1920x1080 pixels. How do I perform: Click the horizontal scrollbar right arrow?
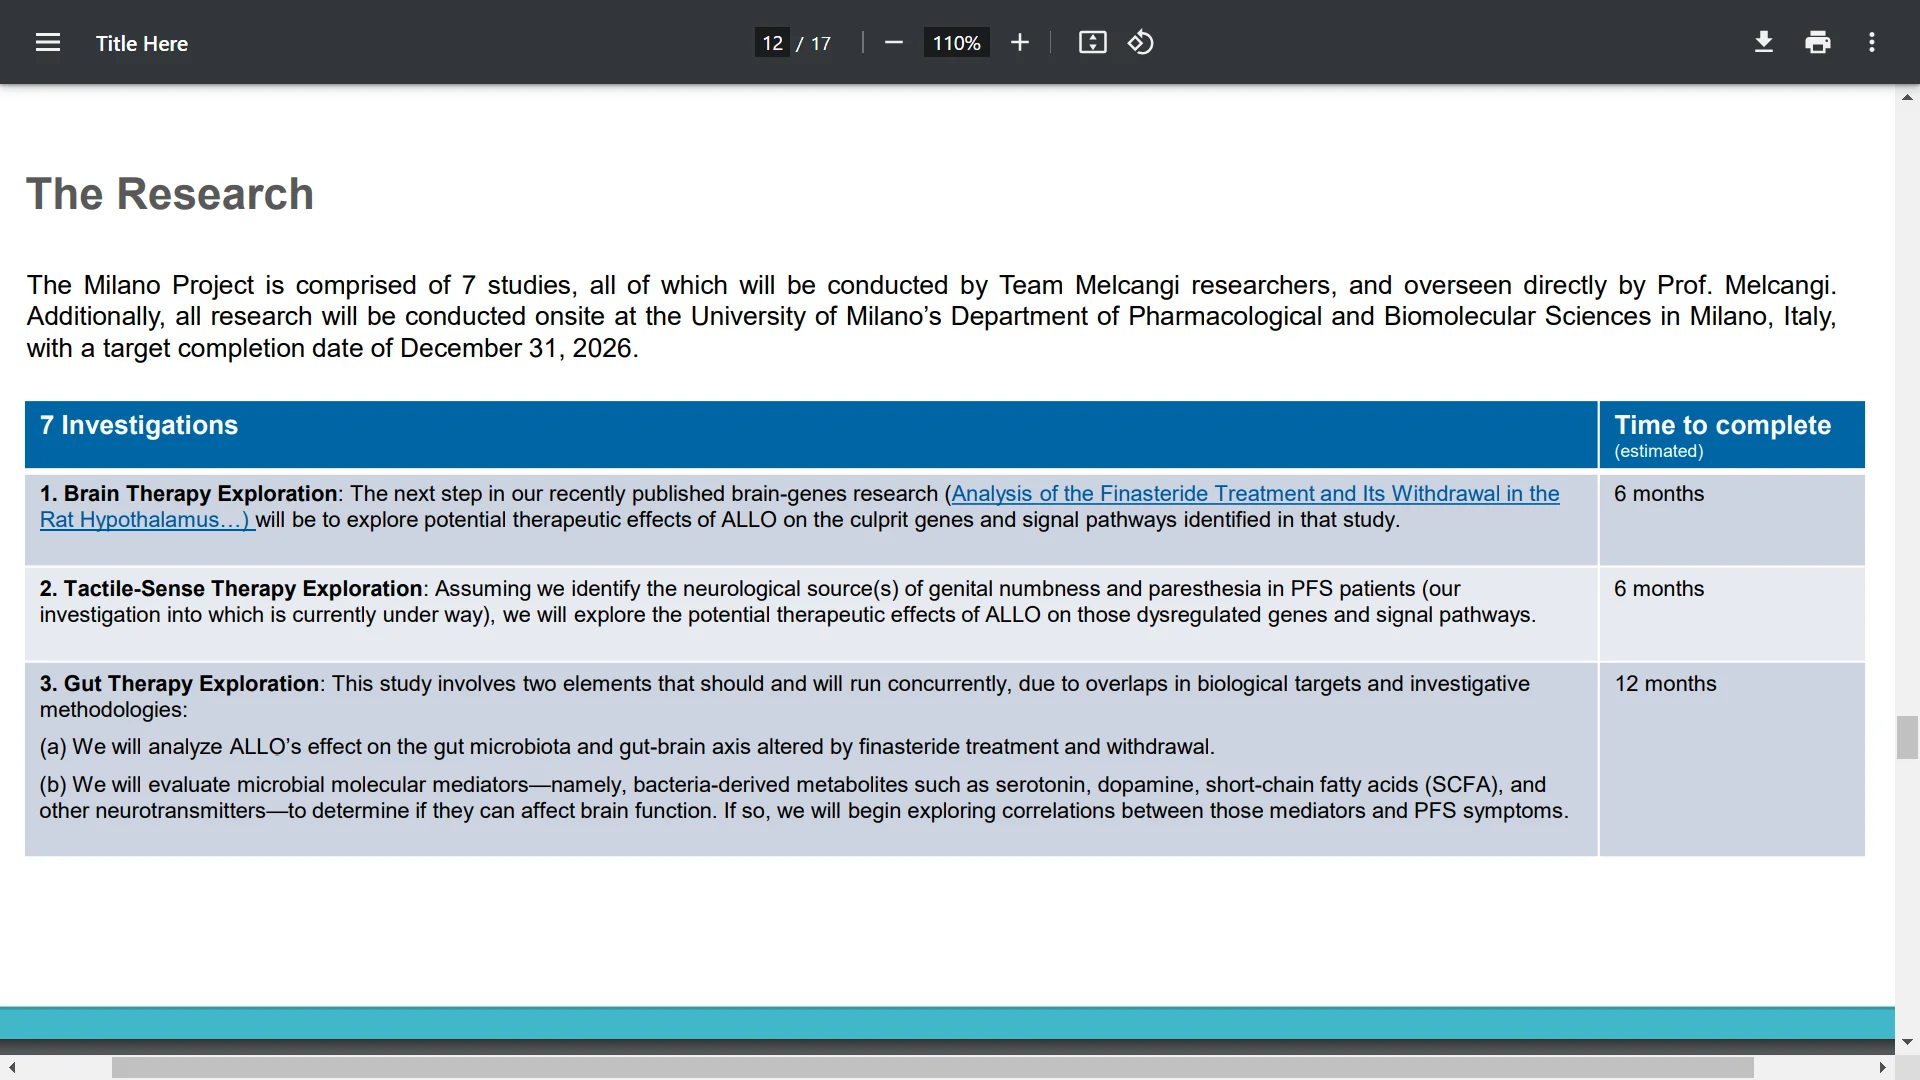click(1882, 1068)
